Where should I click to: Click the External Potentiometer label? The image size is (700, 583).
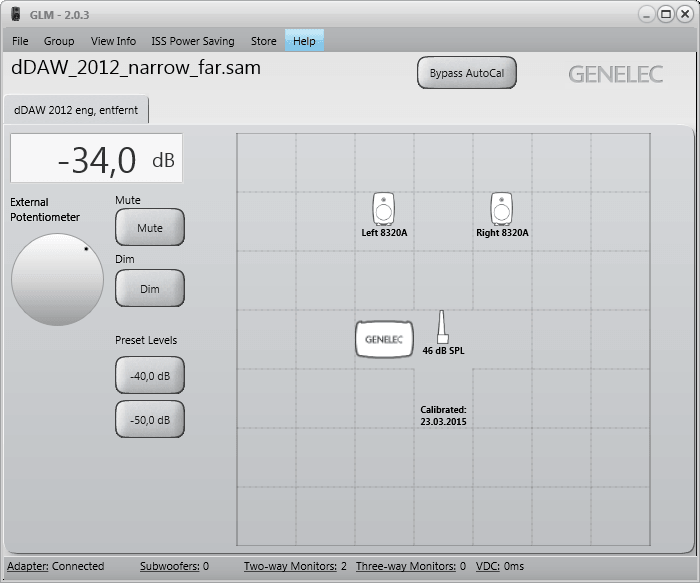click(x=45, y=209)
